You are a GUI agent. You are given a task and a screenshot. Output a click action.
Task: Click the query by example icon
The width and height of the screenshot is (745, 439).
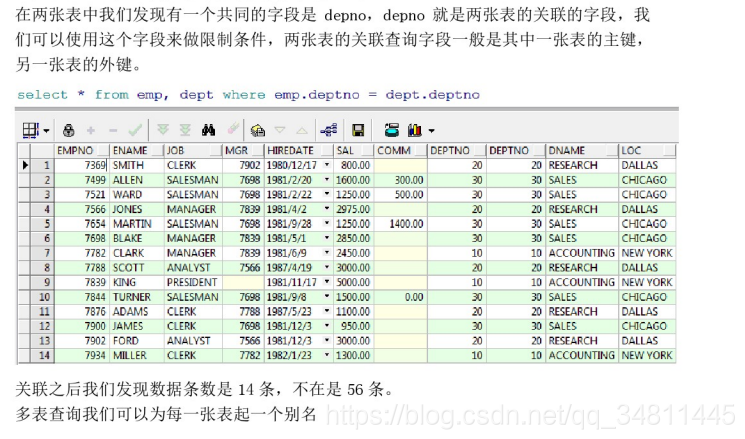pos(258,130)
